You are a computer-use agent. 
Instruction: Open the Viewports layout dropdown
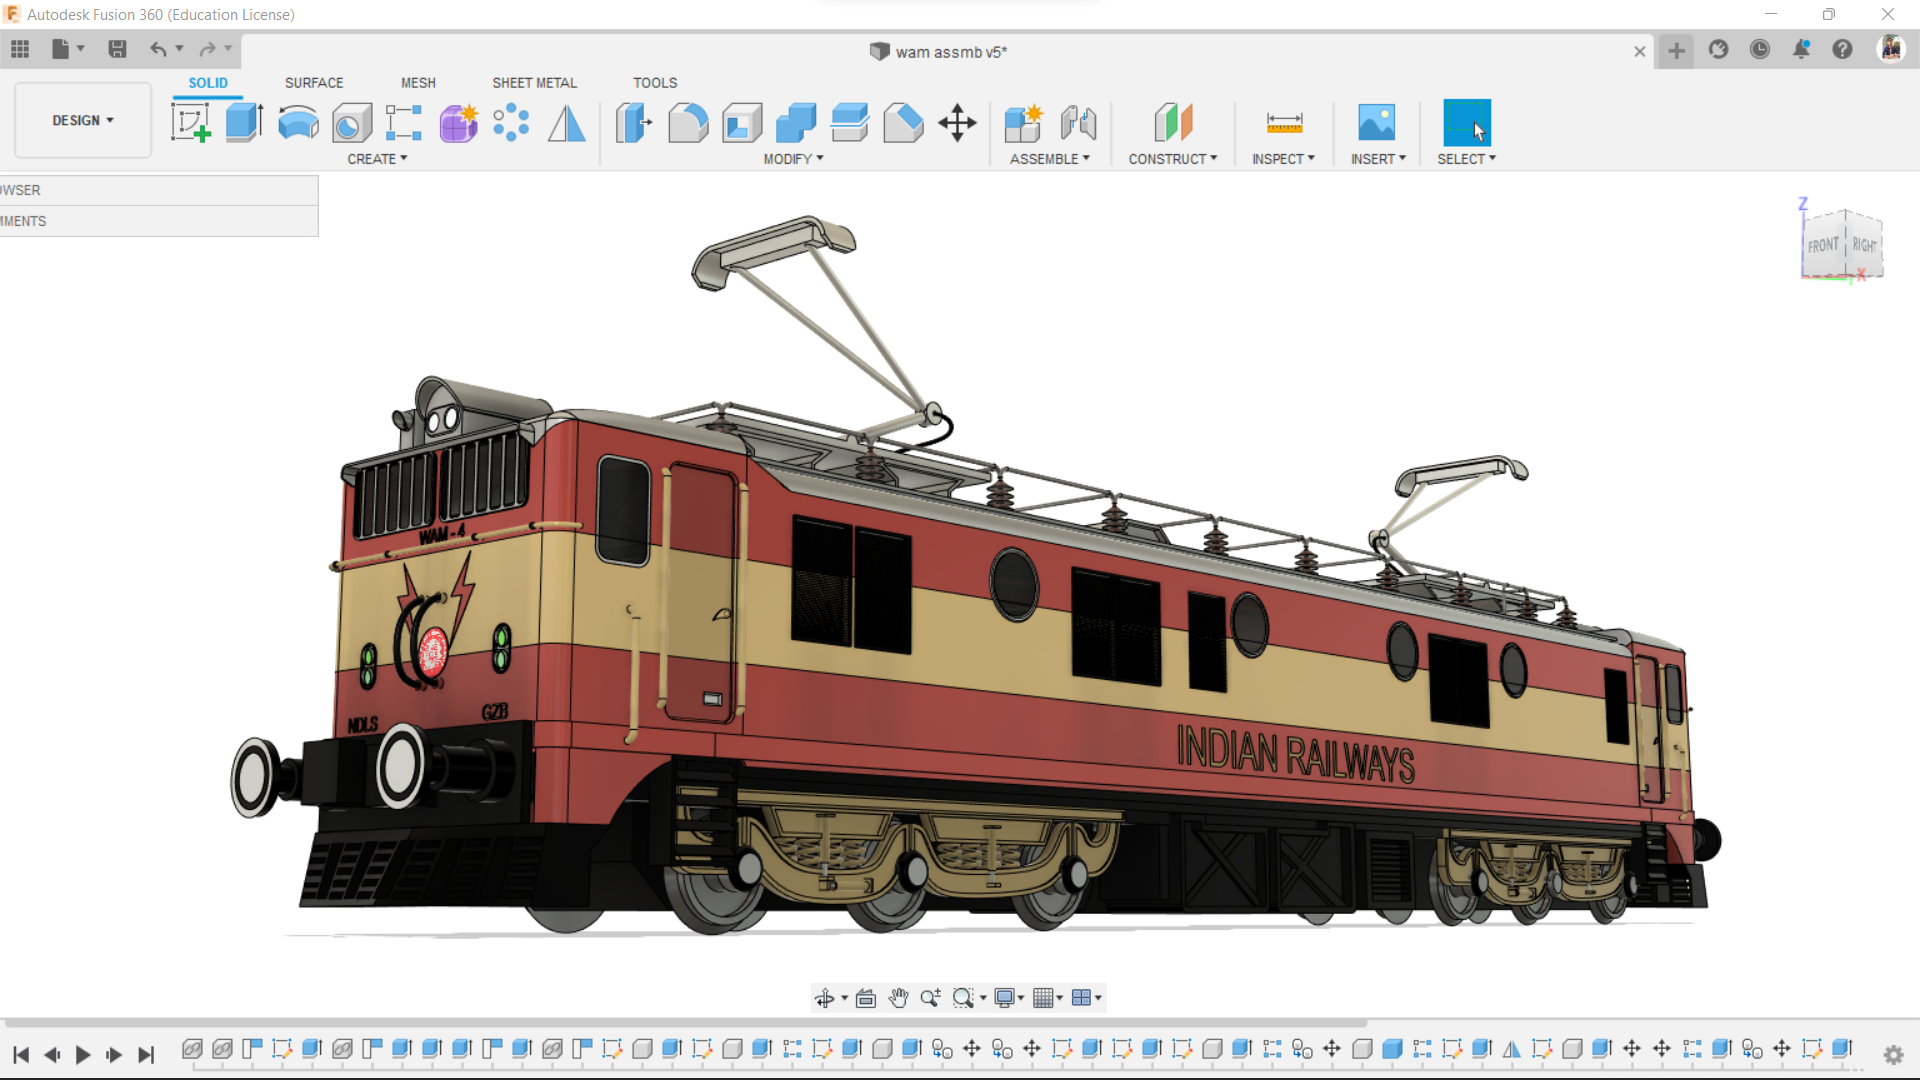1086,998
